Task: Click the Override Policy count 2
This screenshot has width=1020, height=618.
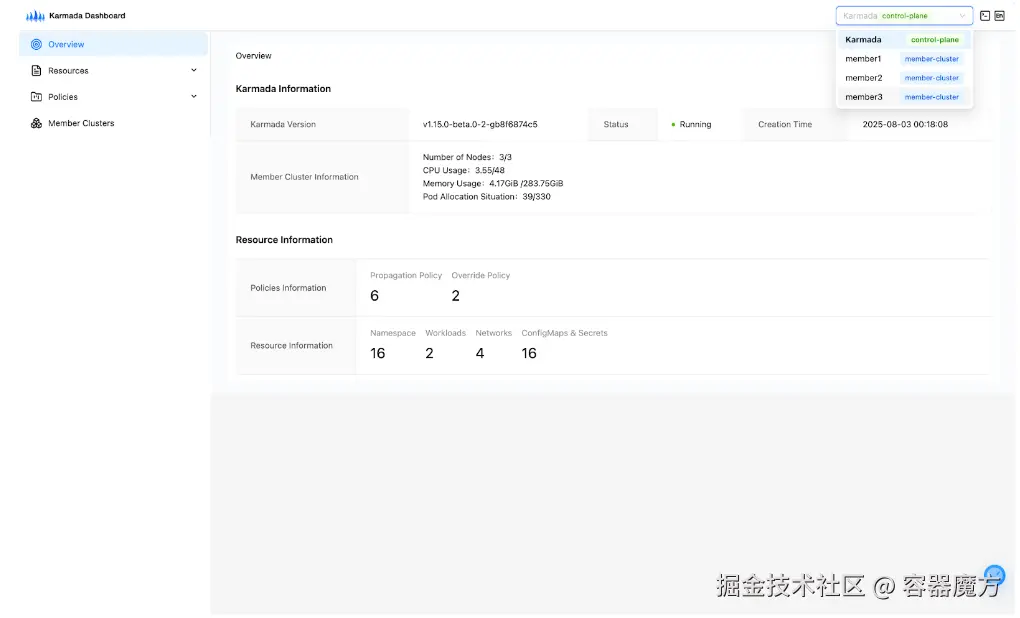Action: tap(455, 296)
